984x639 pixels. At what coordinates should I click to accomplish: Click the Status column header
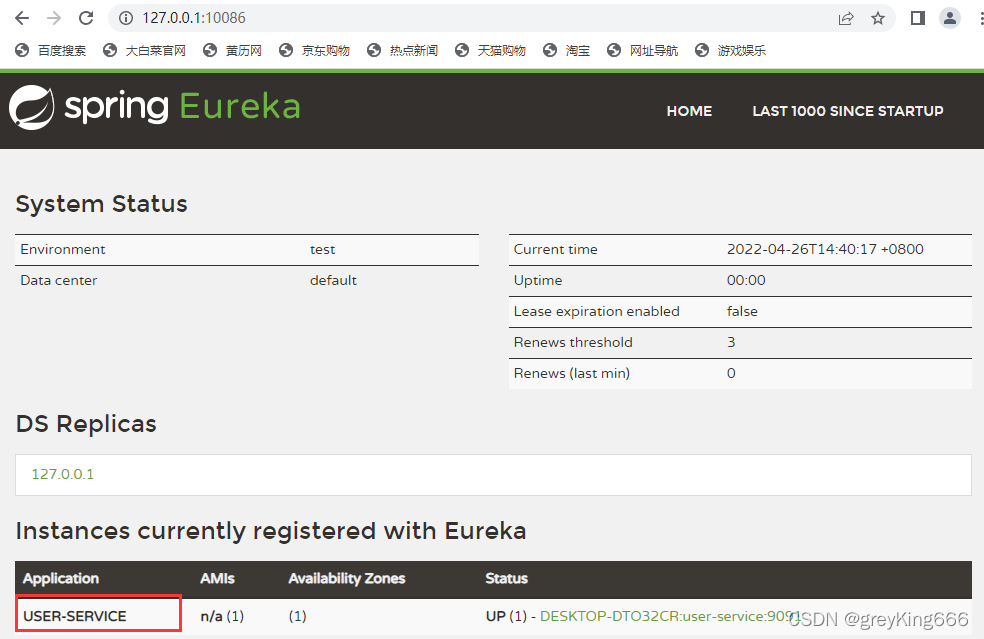[506, 578]
